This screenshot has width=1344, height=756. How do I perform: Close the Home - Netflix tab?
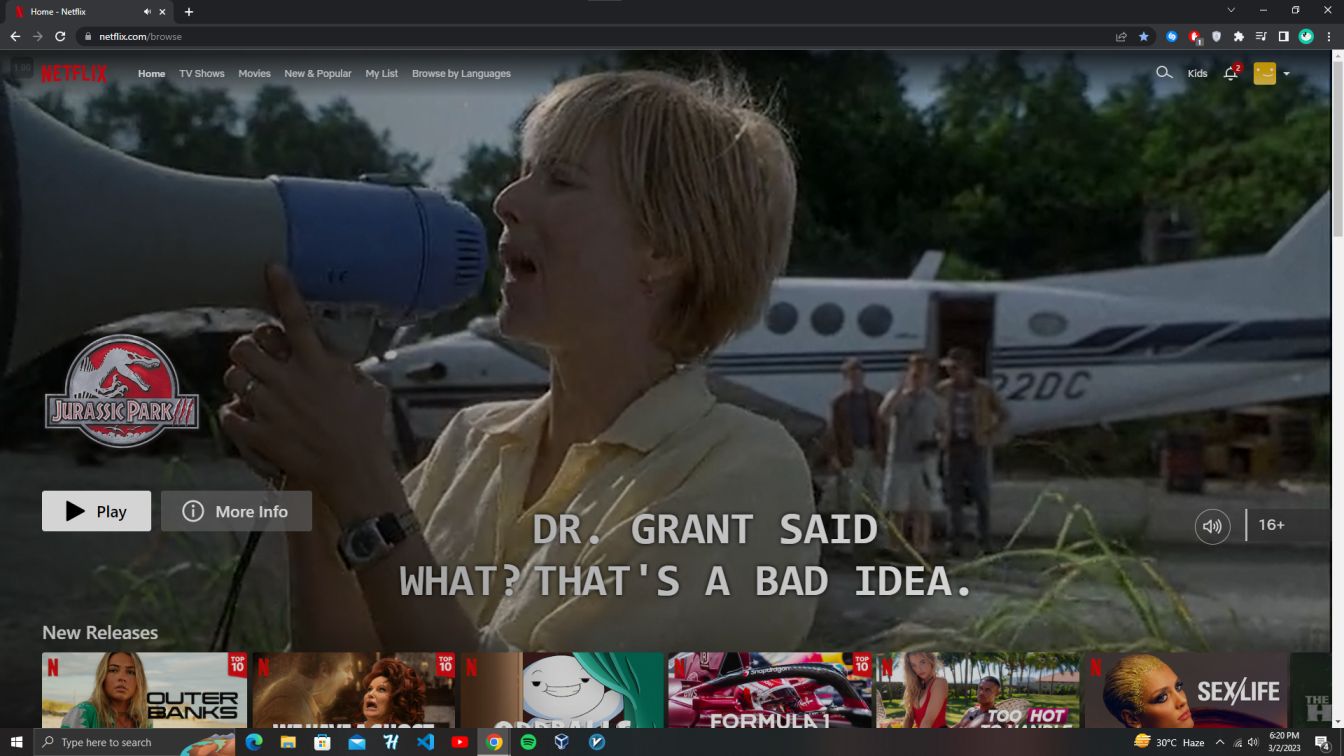[x=163, y=12]
